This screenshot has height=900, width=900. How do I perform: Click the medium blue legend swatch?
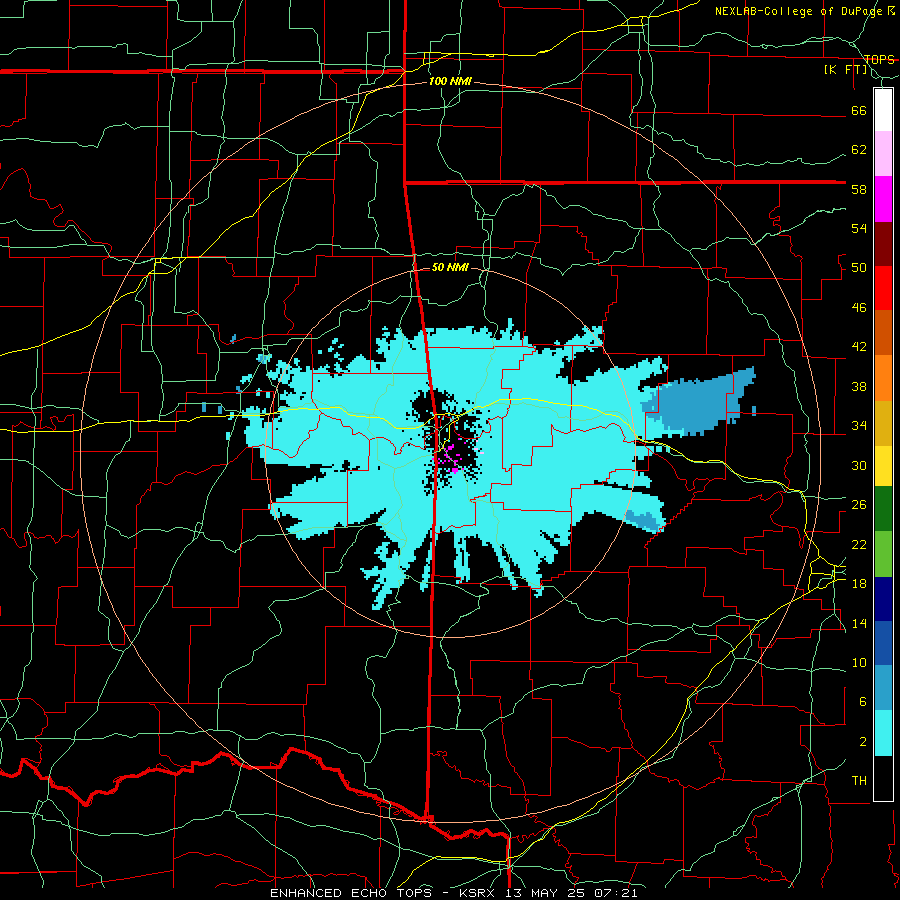click(883, 643)
